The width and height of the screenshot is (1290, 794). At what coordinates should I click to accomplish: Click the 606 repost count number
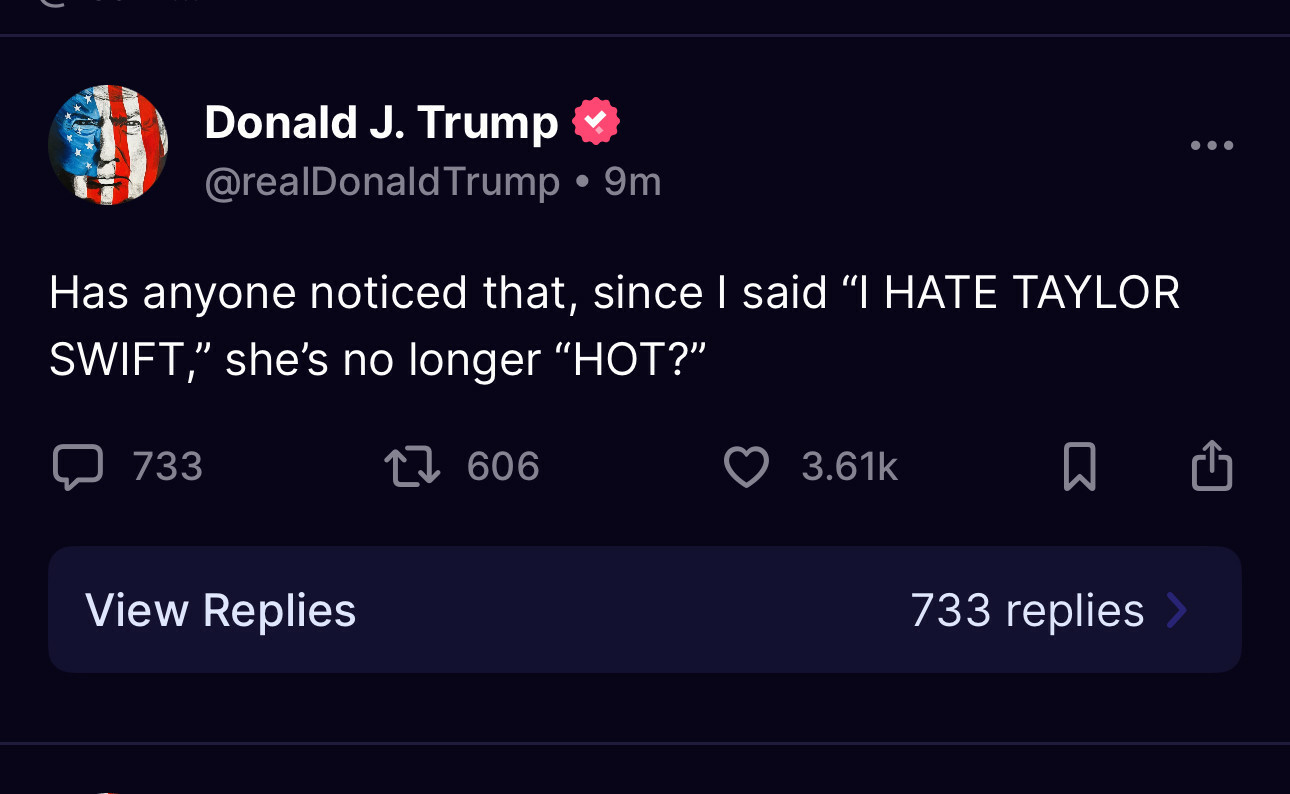(x=503, y=467)
